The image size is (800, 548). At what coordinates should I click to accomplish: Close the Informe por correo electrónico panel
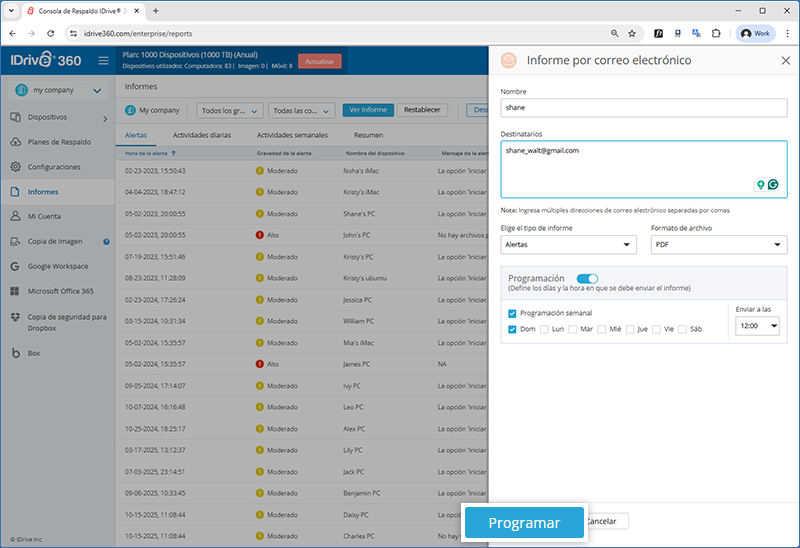click(785, 61)
